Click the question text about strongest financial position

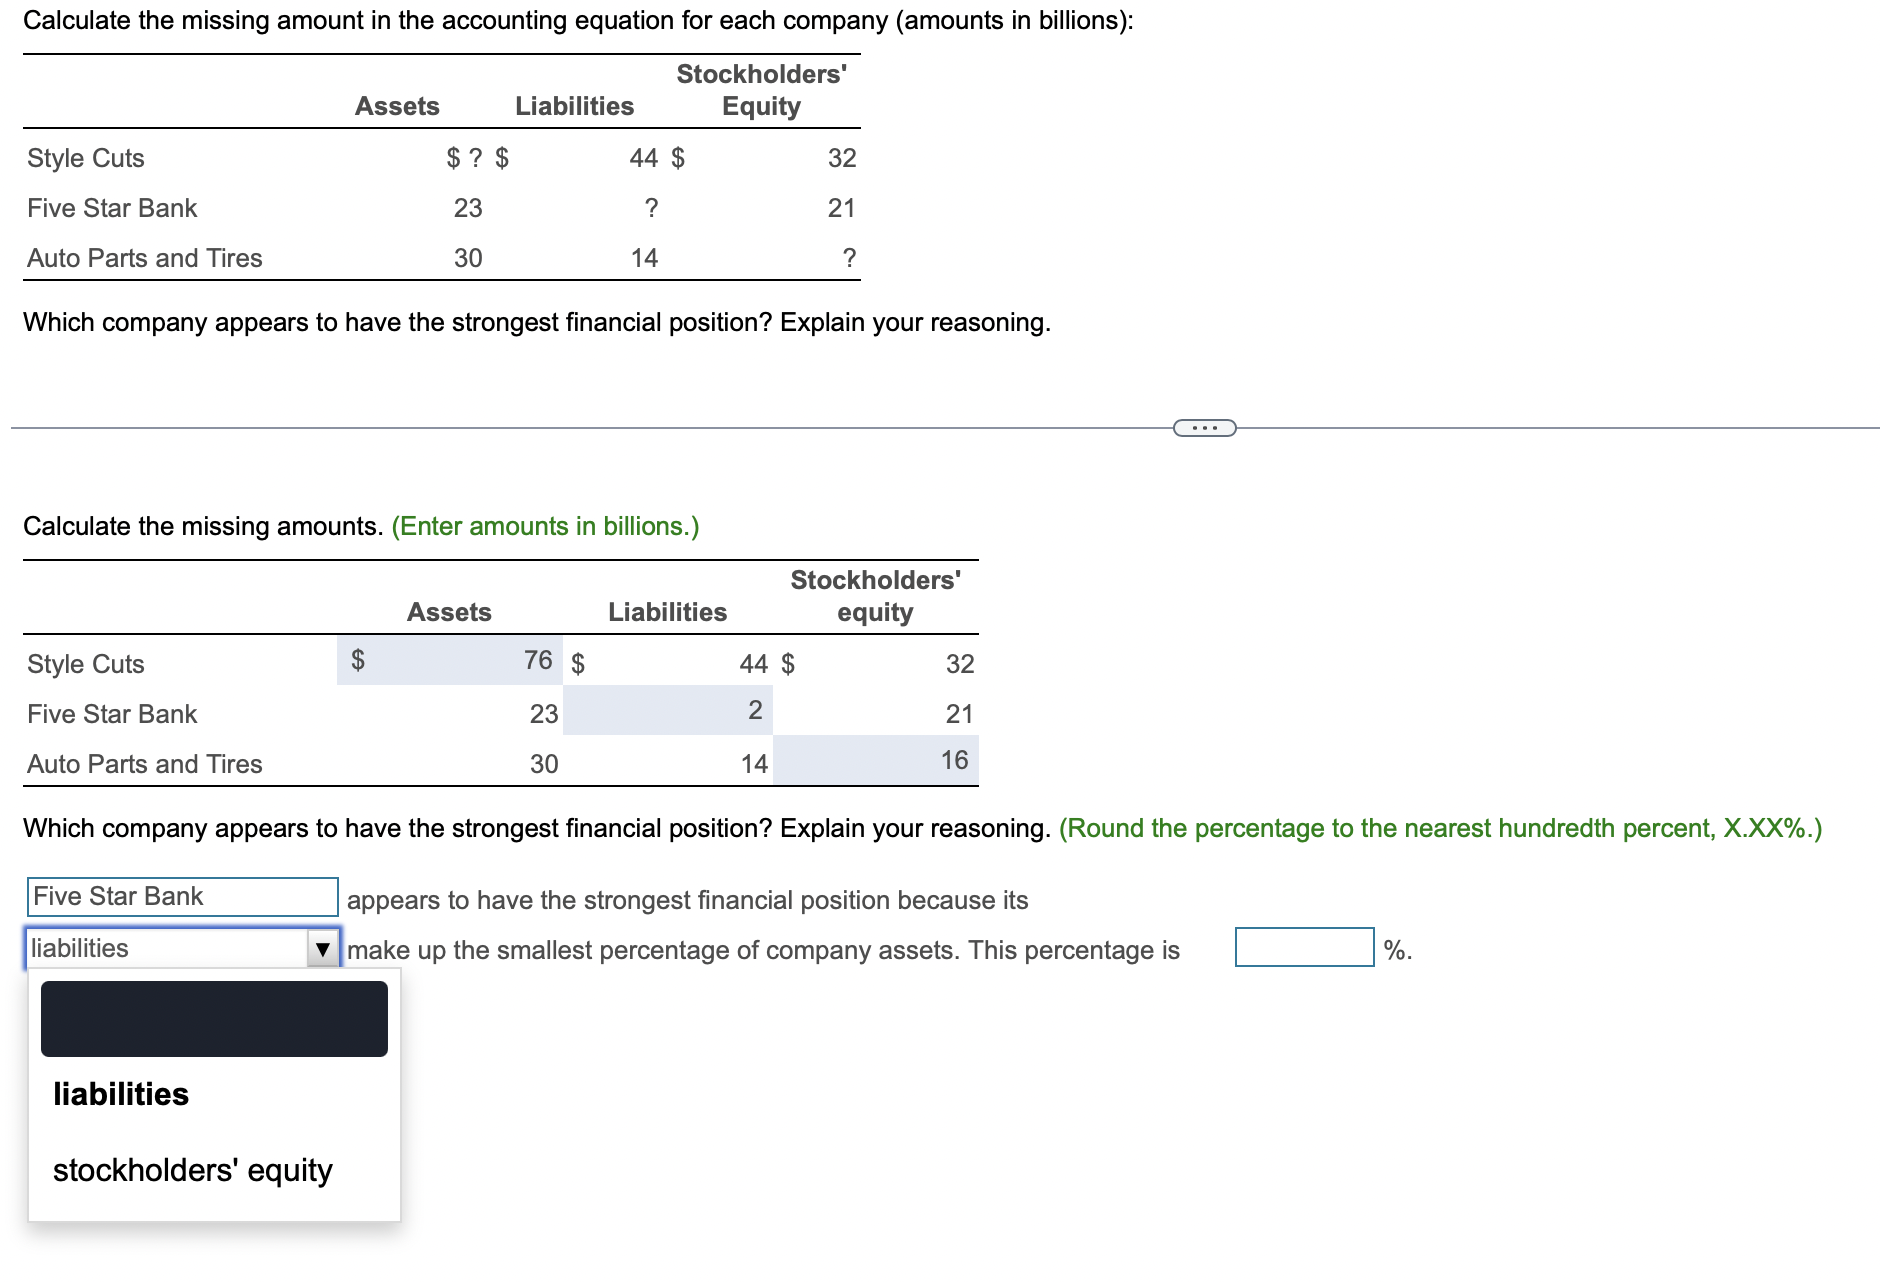tap(537, 322)
